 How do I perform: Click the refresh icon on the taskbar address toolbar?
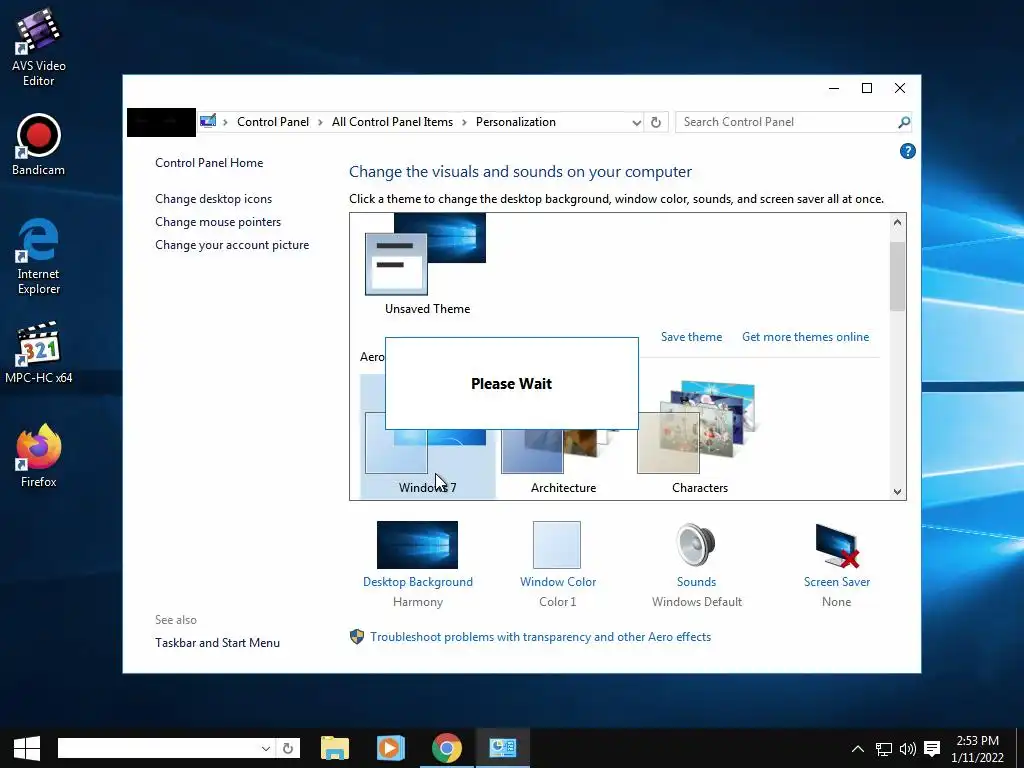[x=287, y=748]
